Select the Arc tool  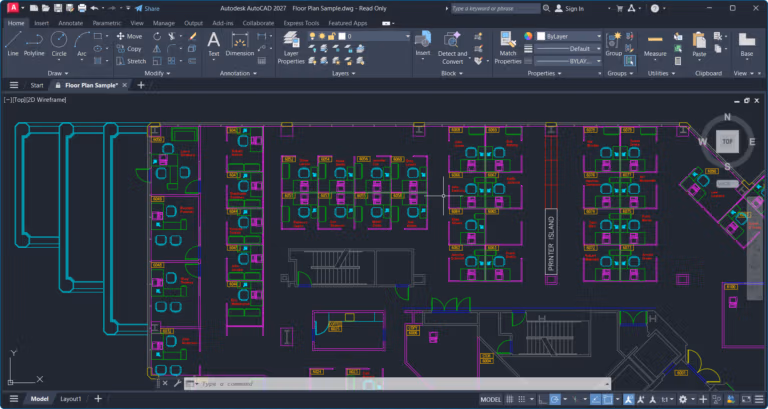pyautogui.click(x=82, y=45)
